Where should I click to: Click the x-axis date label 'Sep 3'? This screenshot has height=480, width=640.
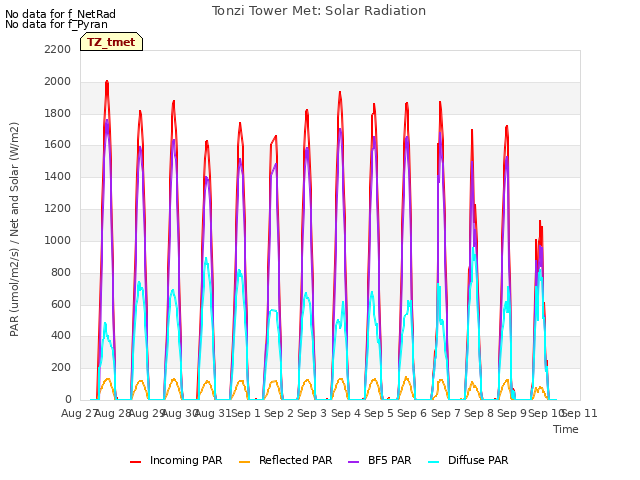[312, 413]
